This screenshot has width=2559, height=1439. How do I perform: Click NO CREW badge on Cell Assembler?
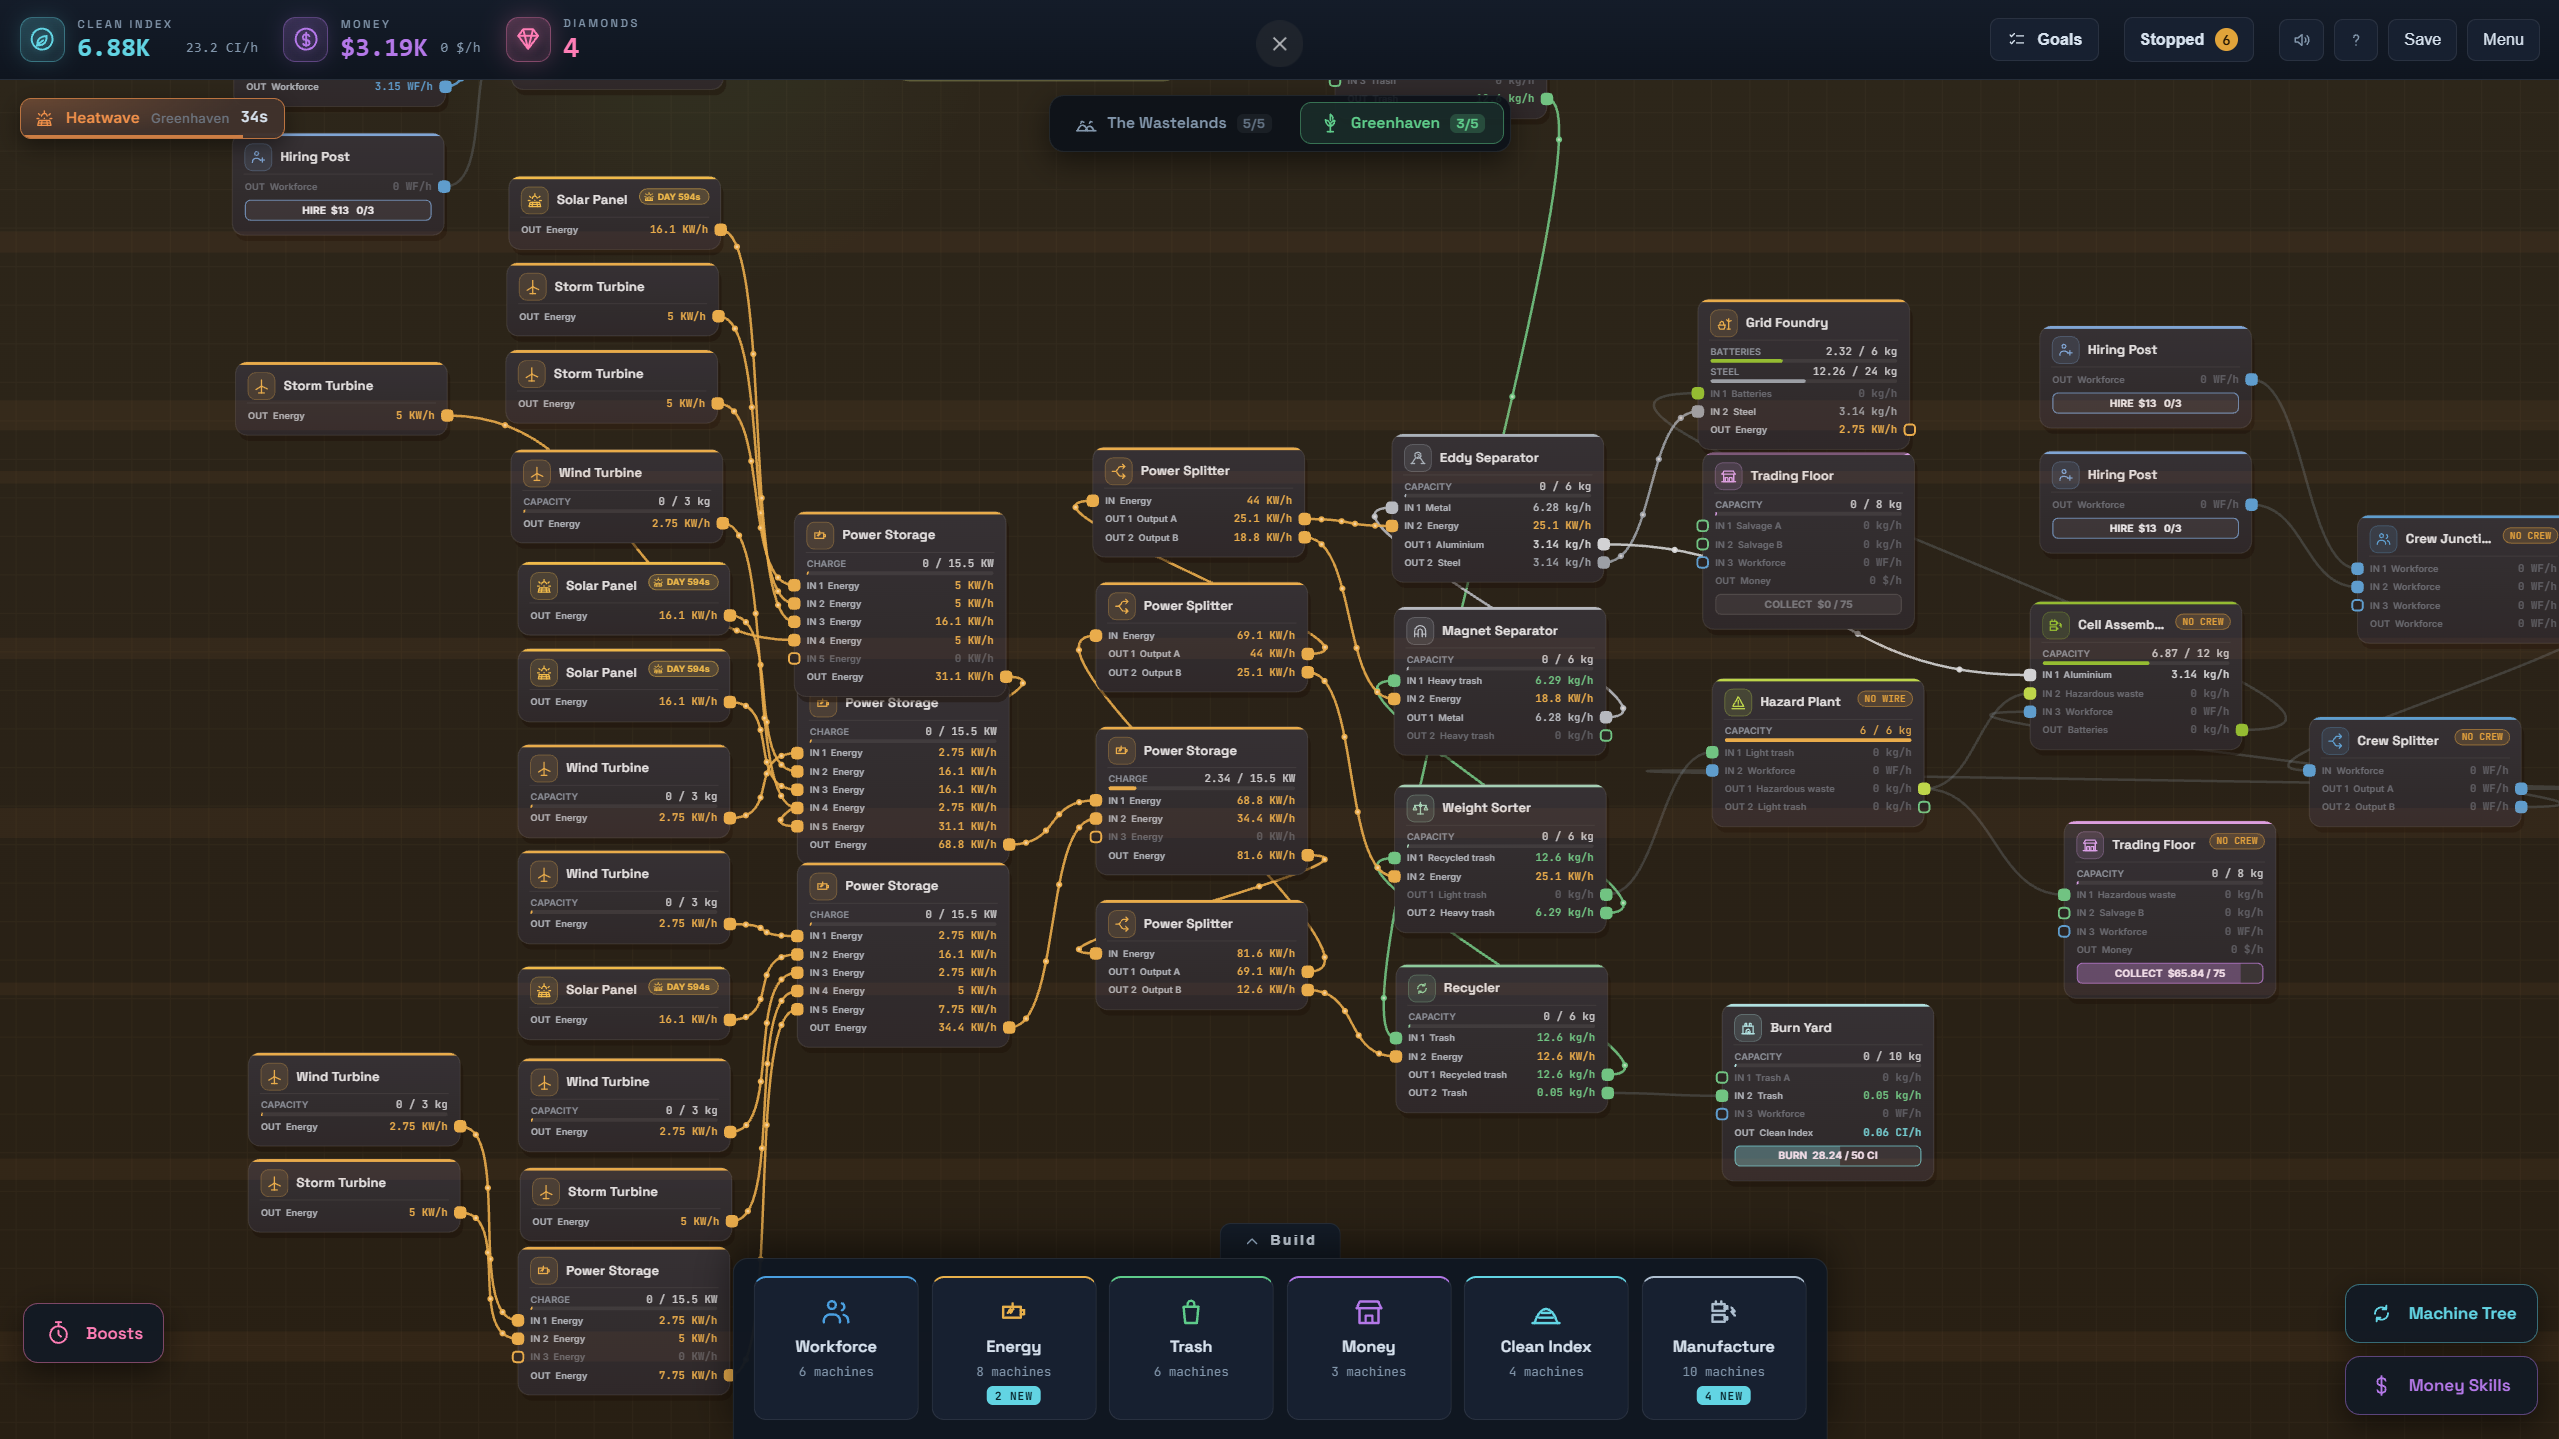click(2203, 622)
